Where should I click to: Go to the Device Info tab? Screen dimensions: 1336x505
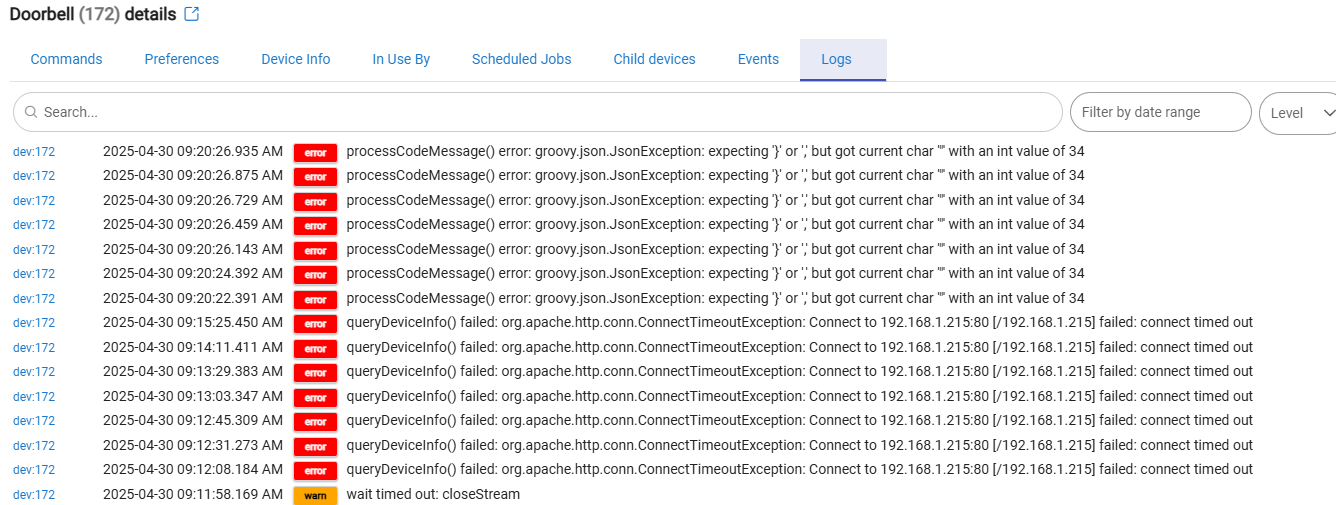click(295, 59)
